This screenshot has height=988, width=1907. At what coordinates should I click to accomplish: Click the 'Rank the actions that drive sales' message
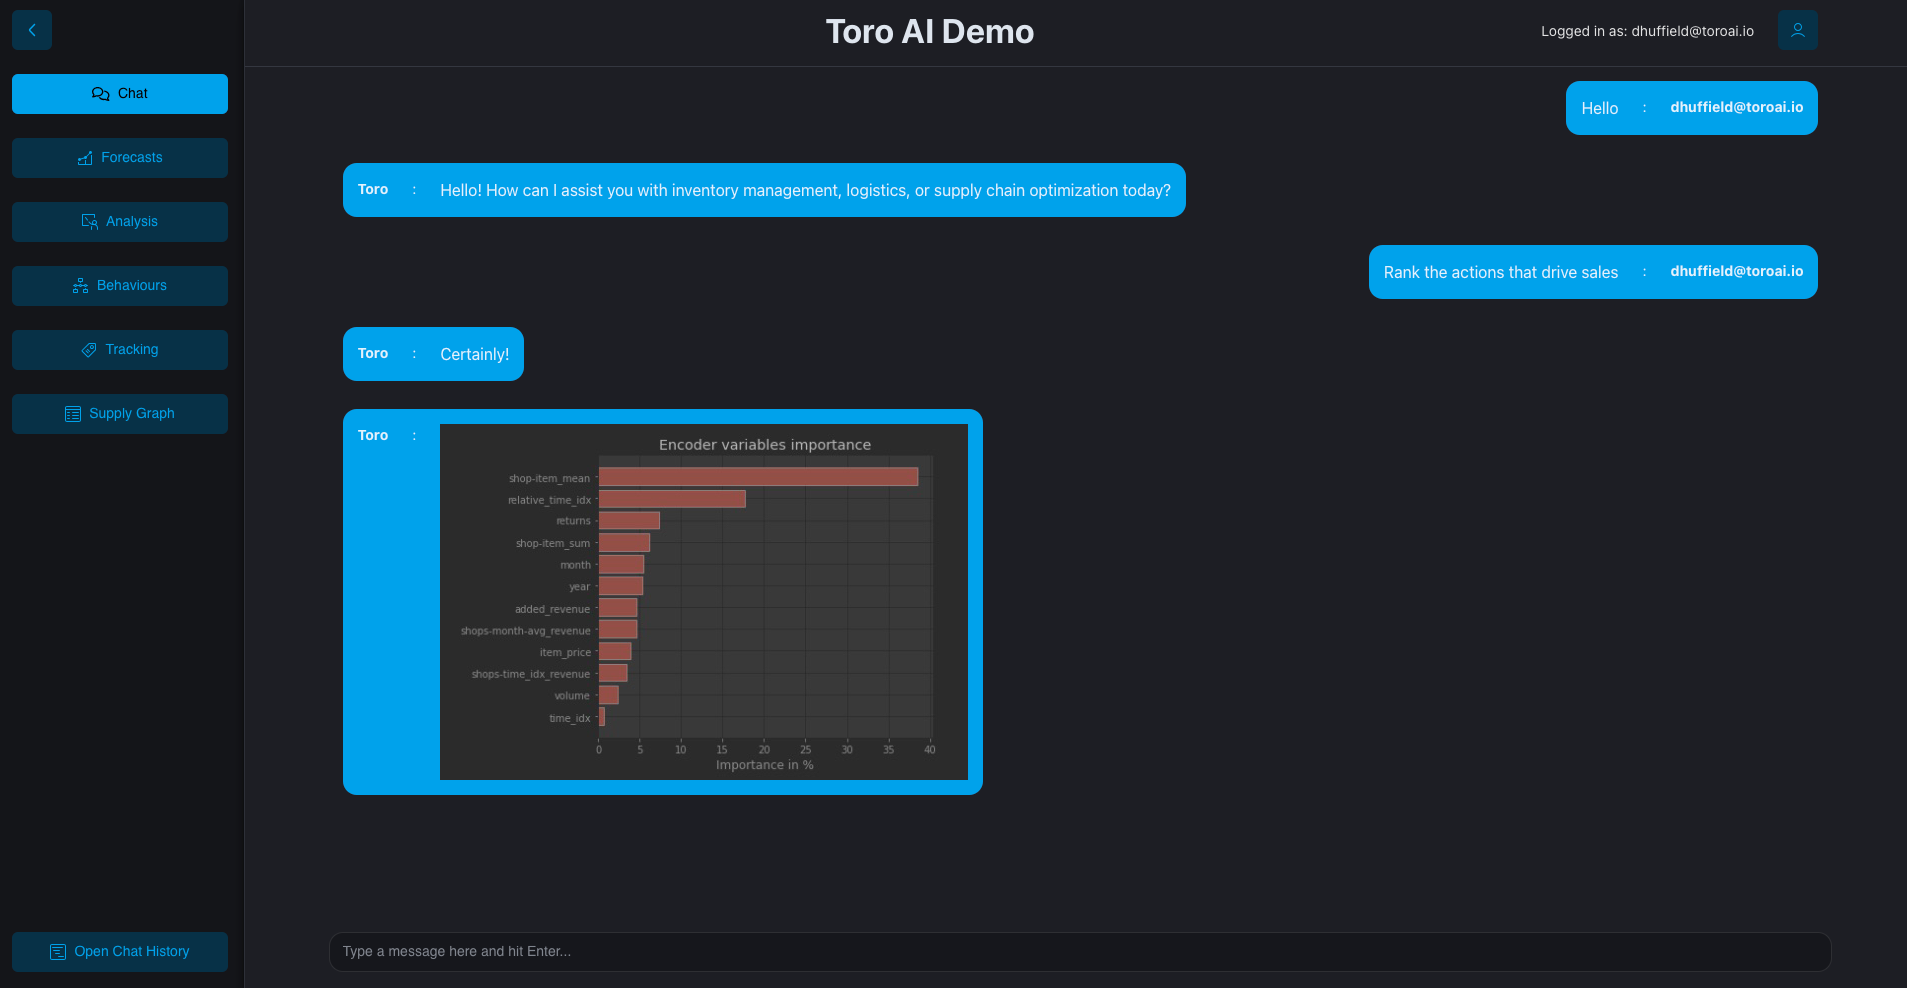pos(1500,272)
